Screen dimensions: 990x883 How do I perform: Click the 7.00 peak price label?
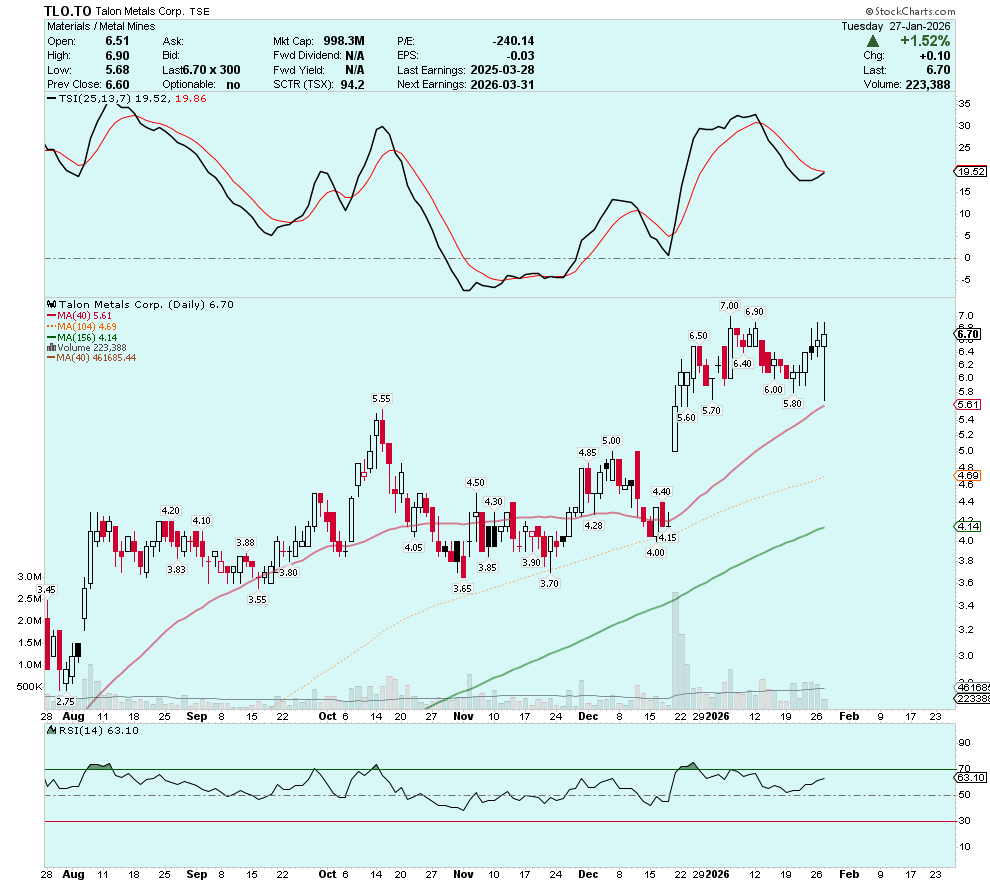pos(729,305)
